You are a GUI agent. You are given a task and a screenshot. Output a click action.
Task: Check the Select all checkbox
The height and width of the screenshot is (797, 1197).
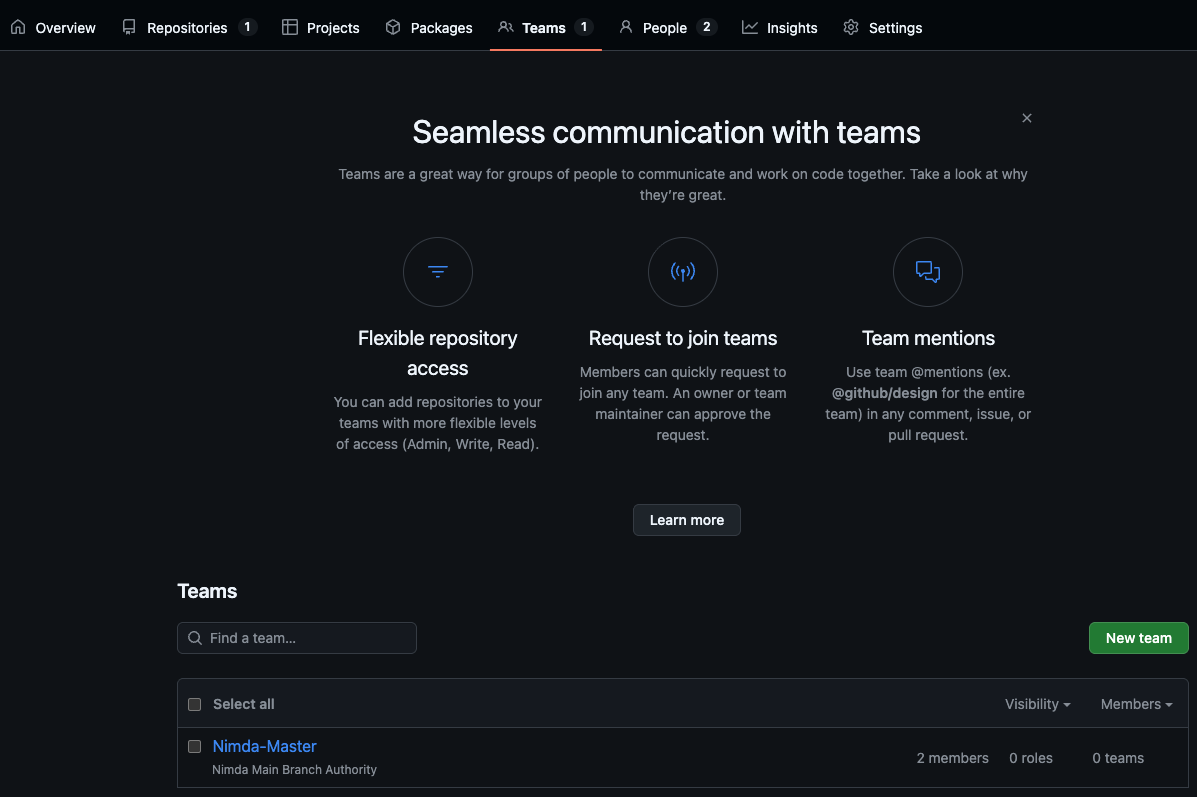pos(195,704)
